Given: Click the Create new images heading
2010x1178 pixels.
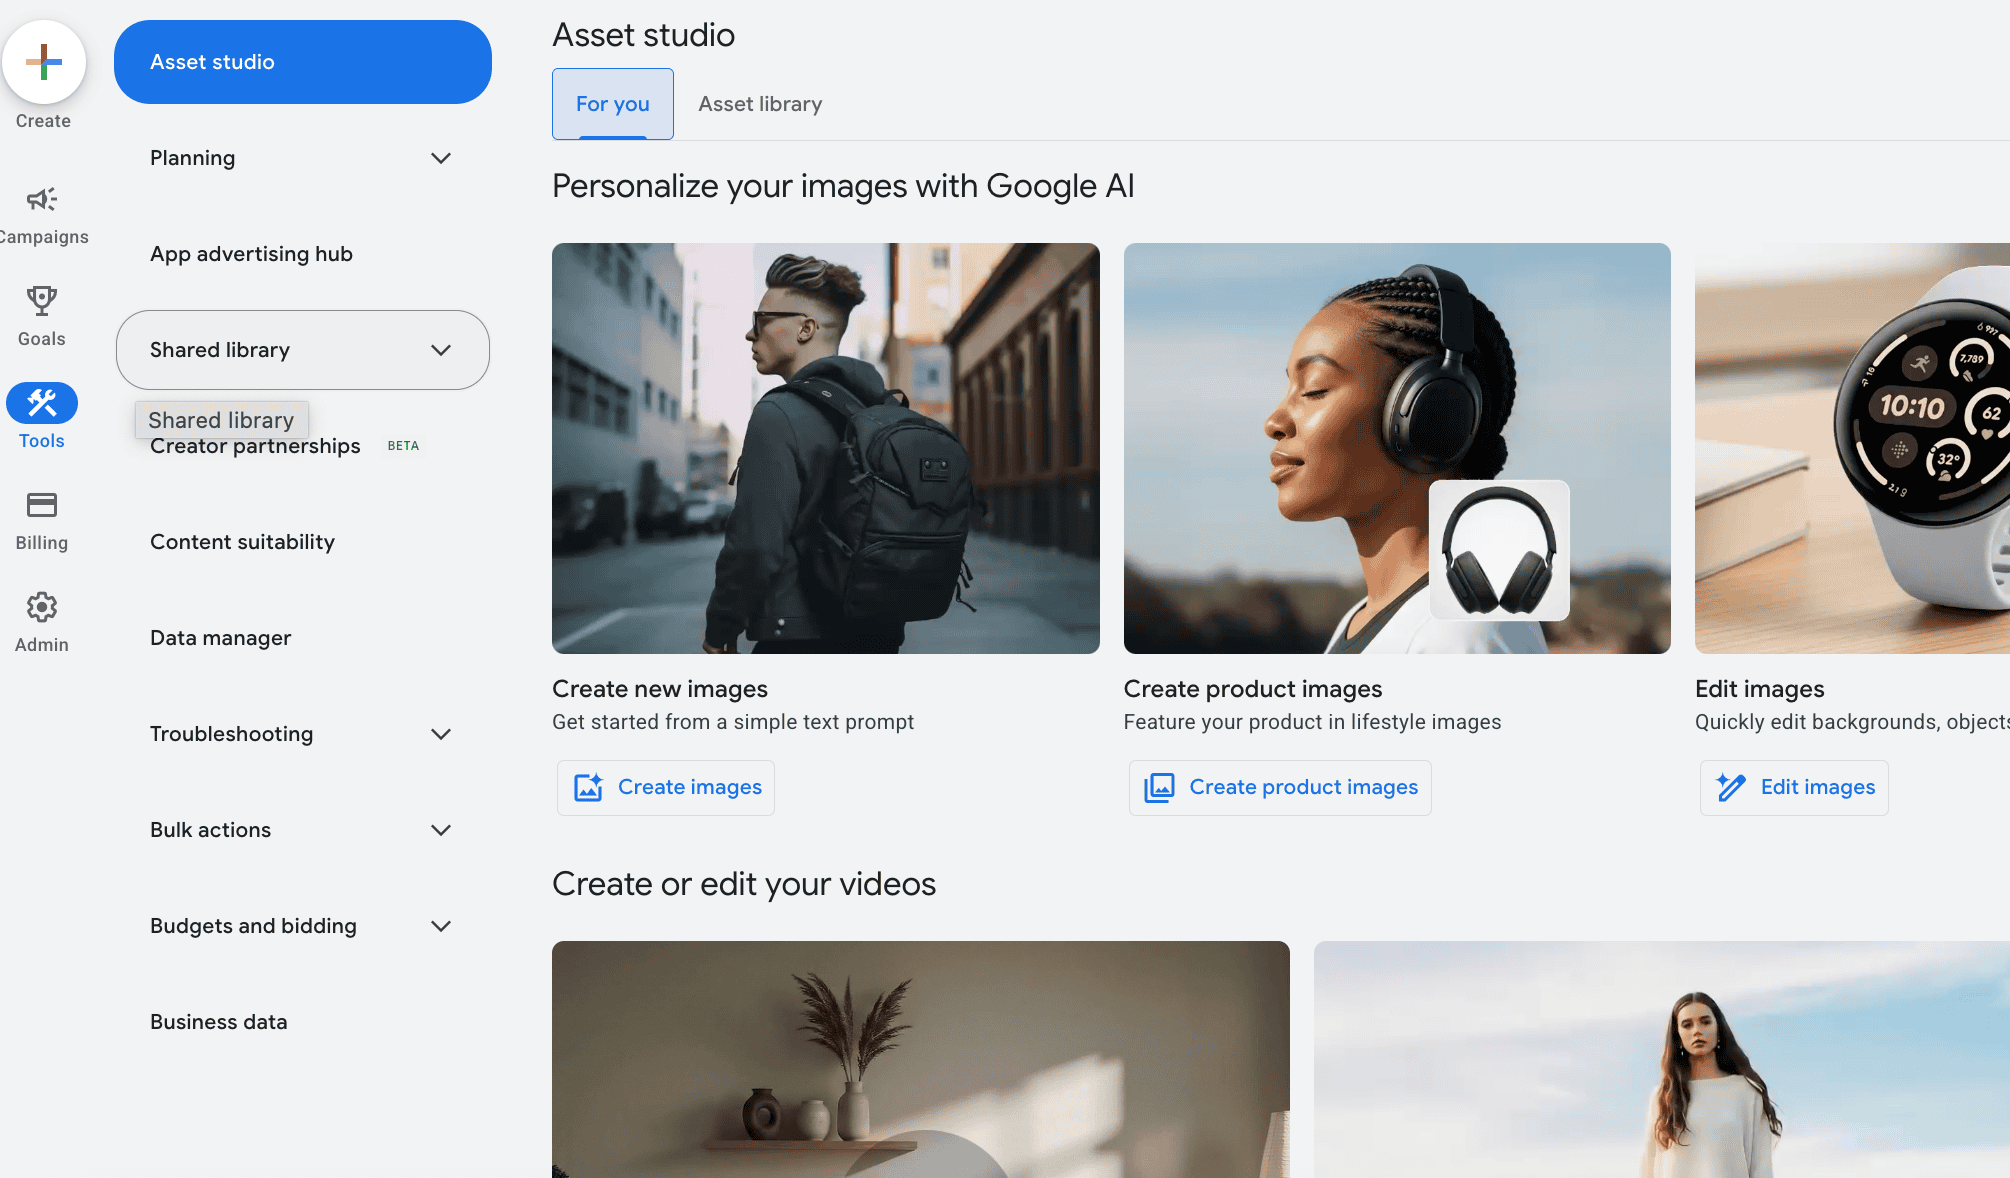Looking at the screenshot, I should tap(660, 689).
